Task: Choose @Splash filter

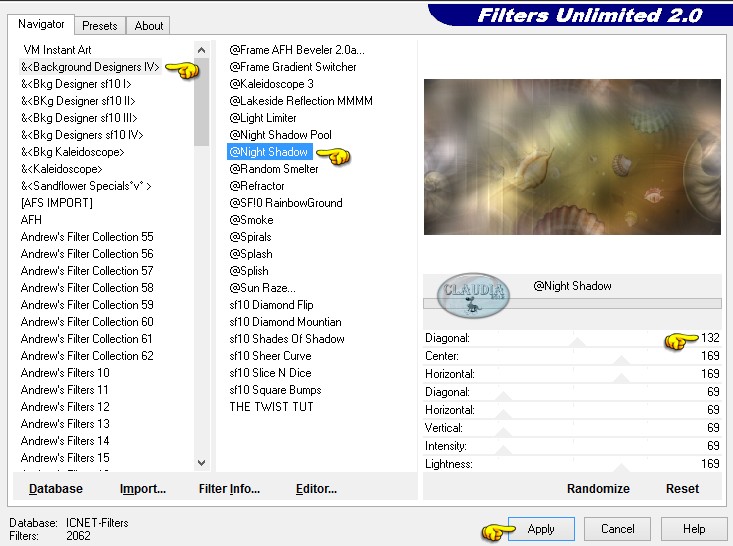Action: (x=251, y=254)
